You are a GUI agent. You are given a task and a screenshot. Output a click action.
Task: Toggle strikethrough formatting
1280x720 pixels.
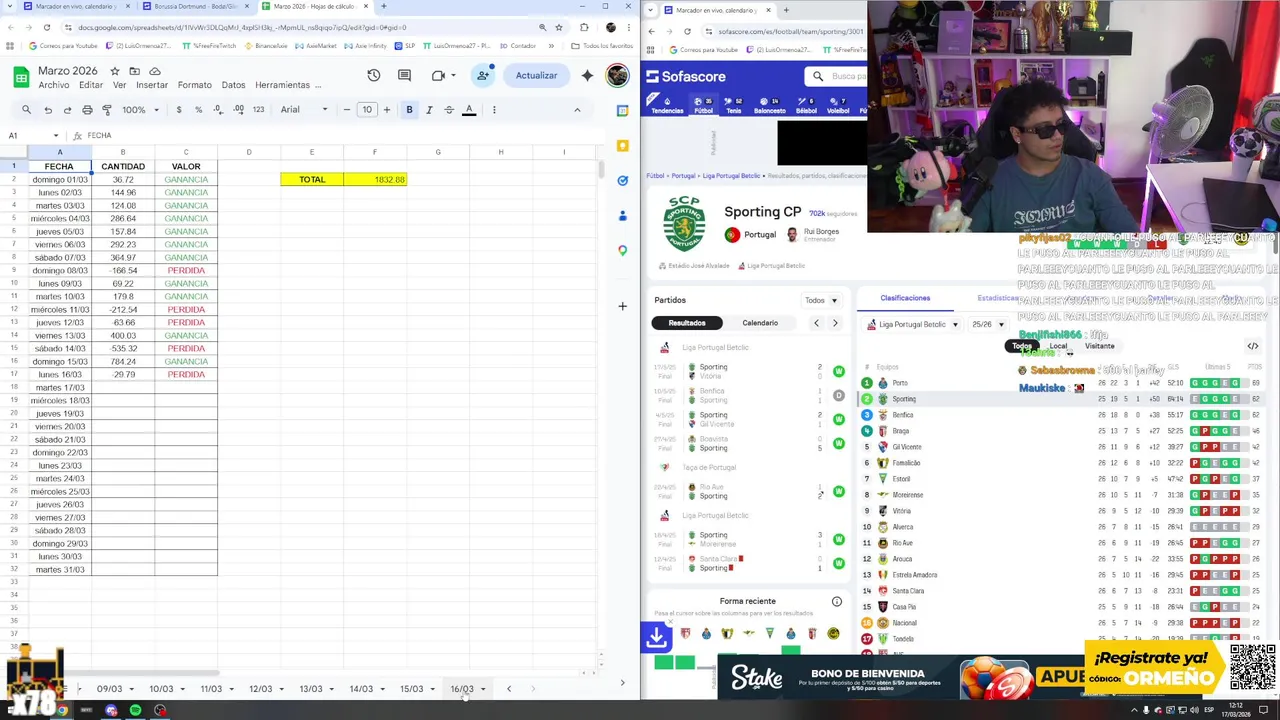click(449, 110)
